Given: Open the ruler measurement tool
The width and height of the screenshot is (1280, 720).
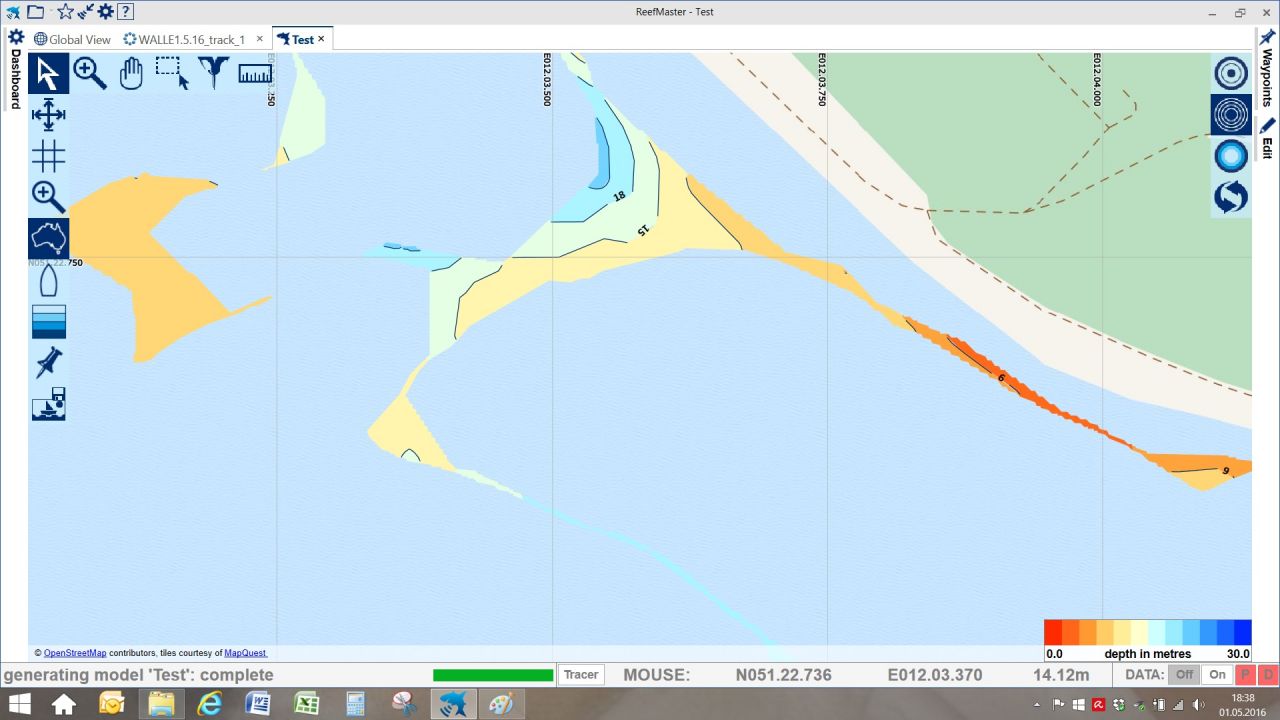Looking at the screenshot, I should pos(255,74).
